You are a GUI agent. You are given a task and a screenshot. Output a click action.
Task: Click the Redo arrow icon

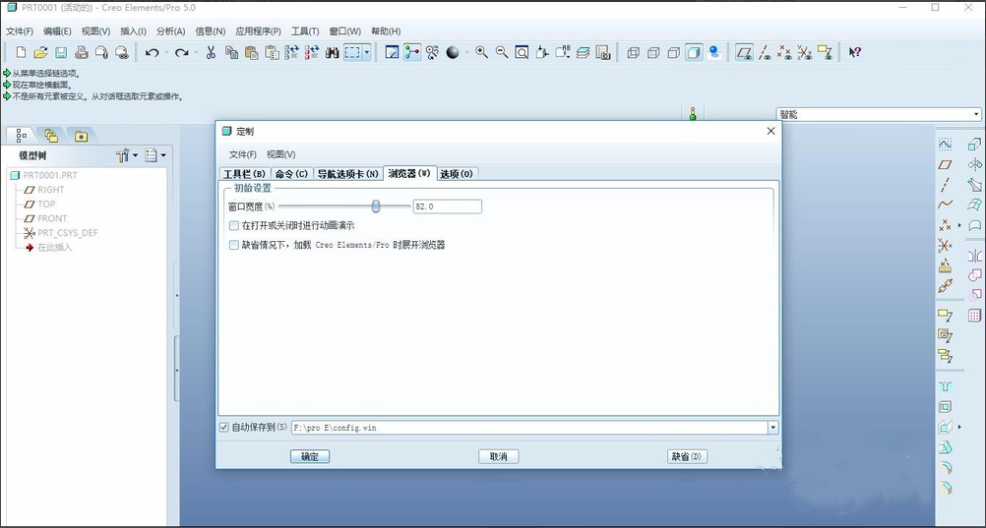(182, 53)
